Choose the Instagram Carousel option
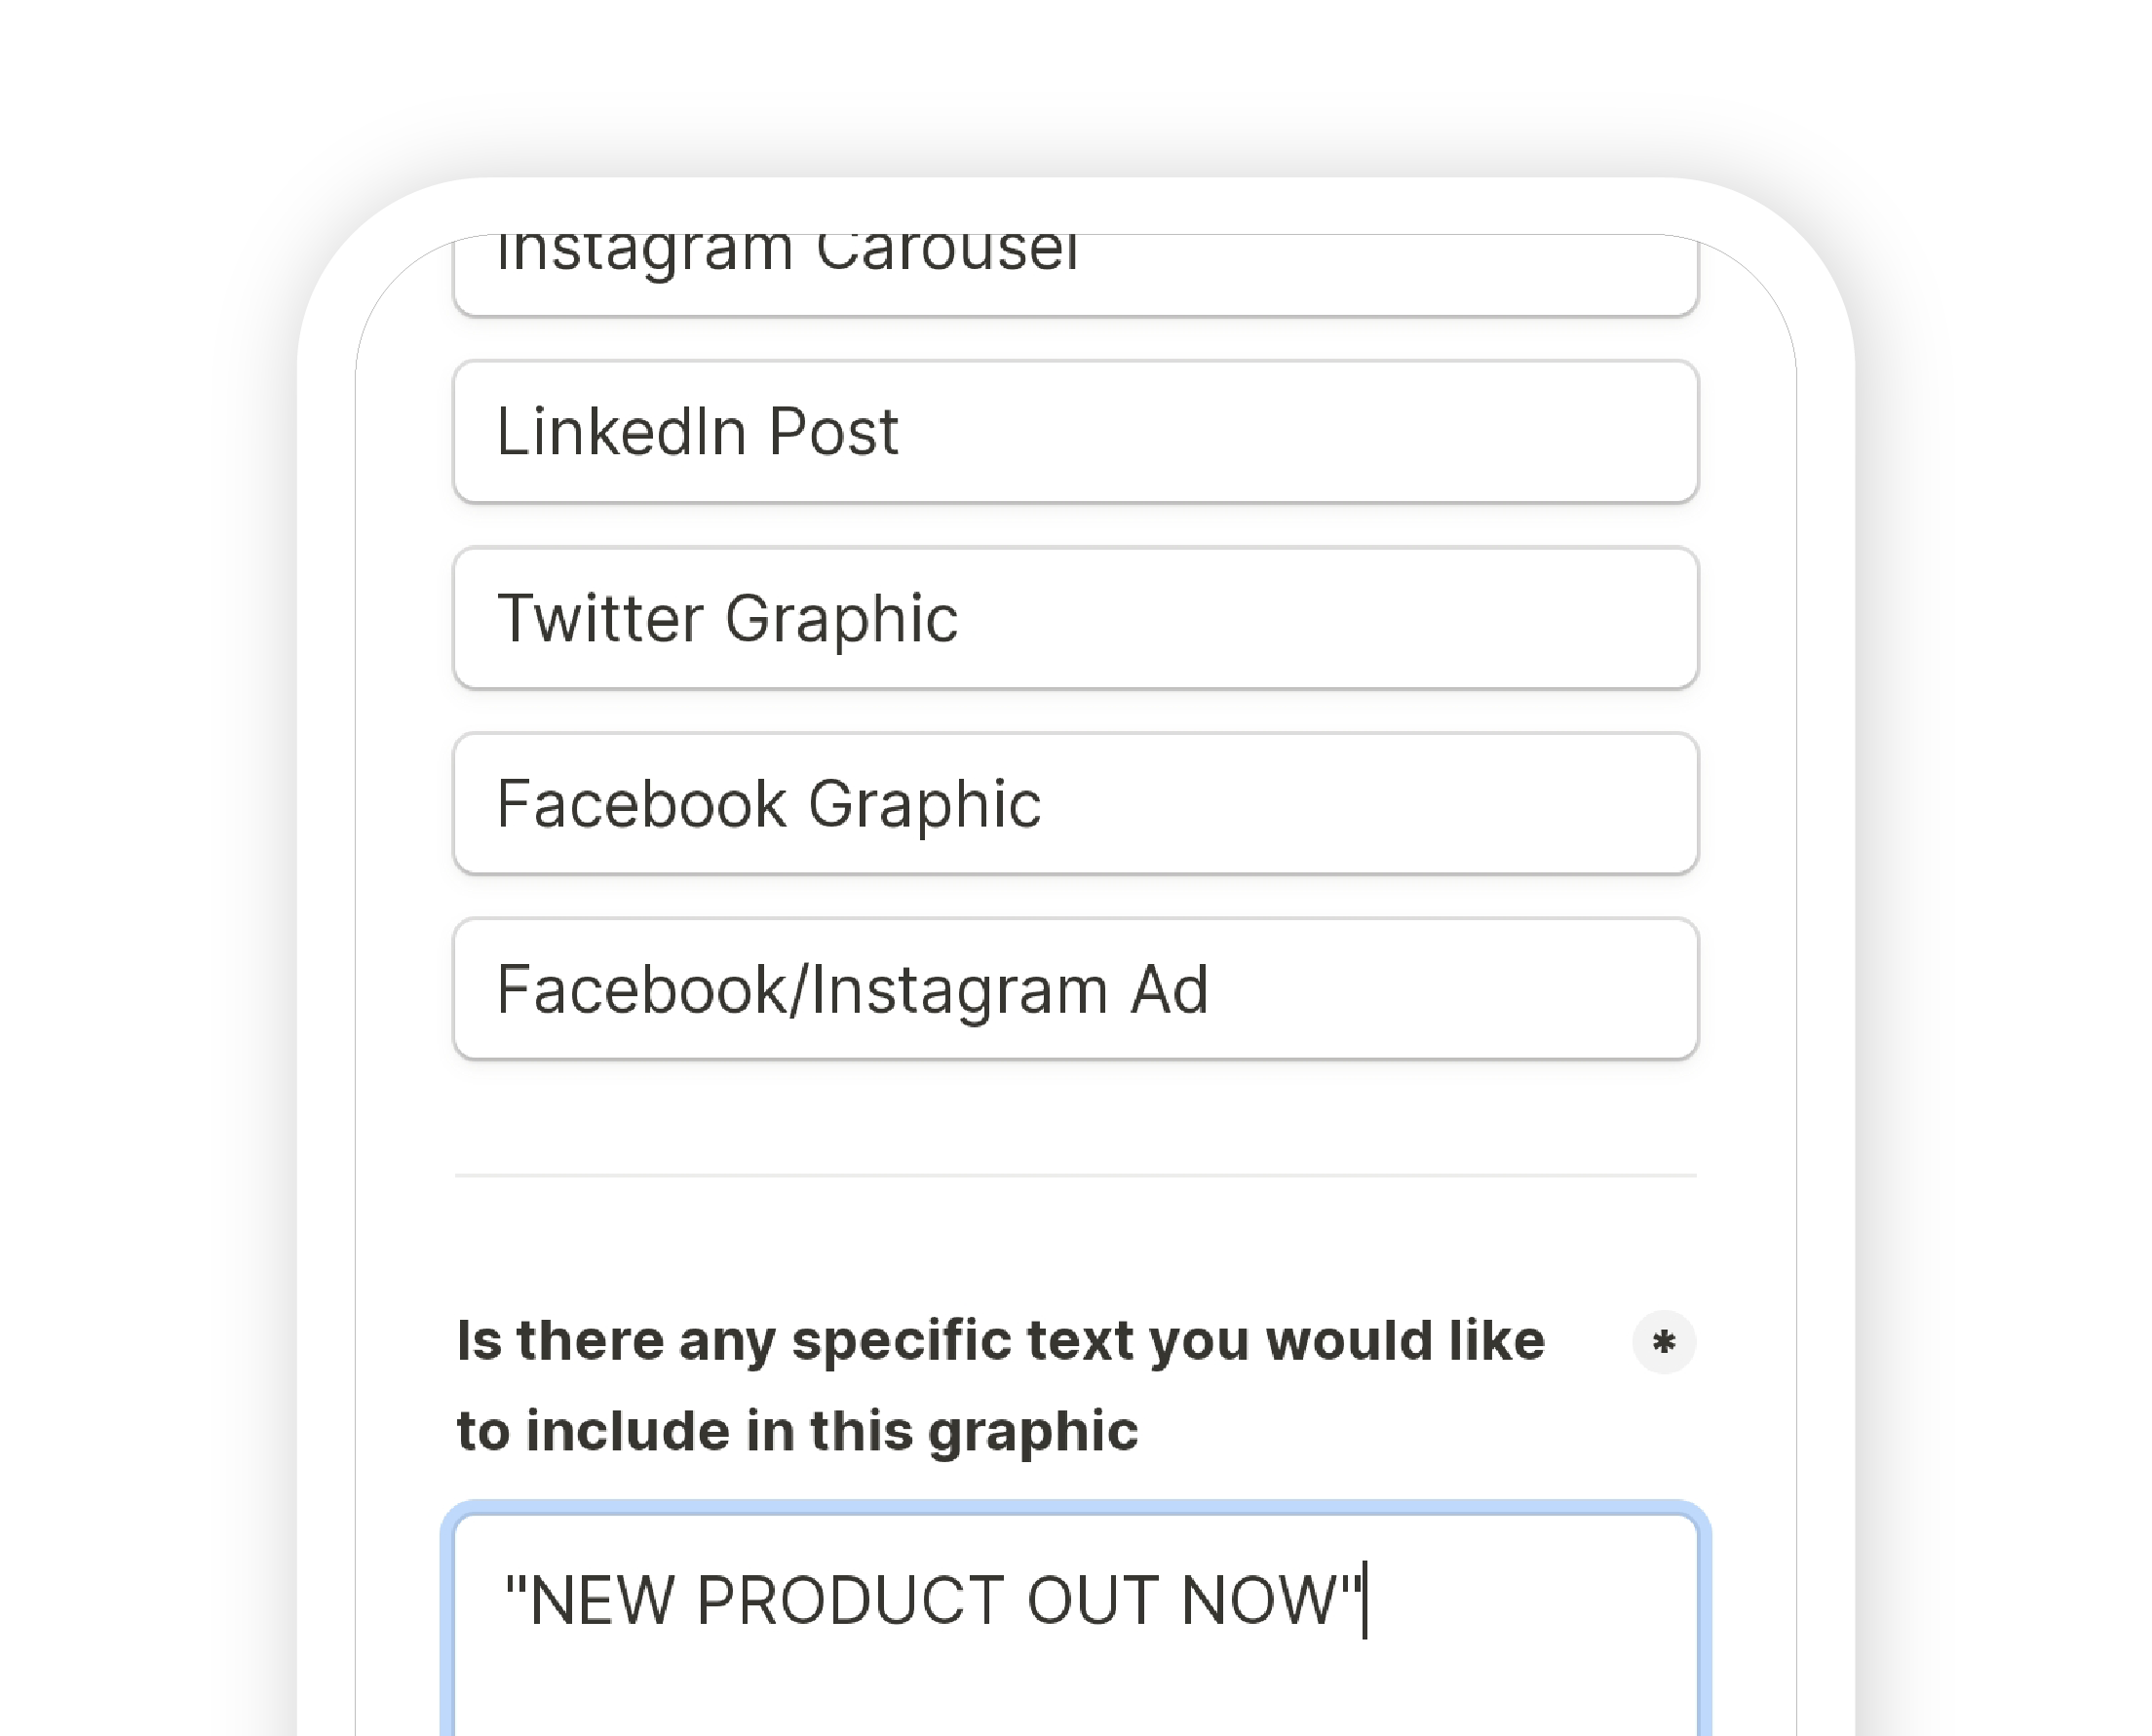Screen dimensions: 2152x1736 [x=1075, y=270]
